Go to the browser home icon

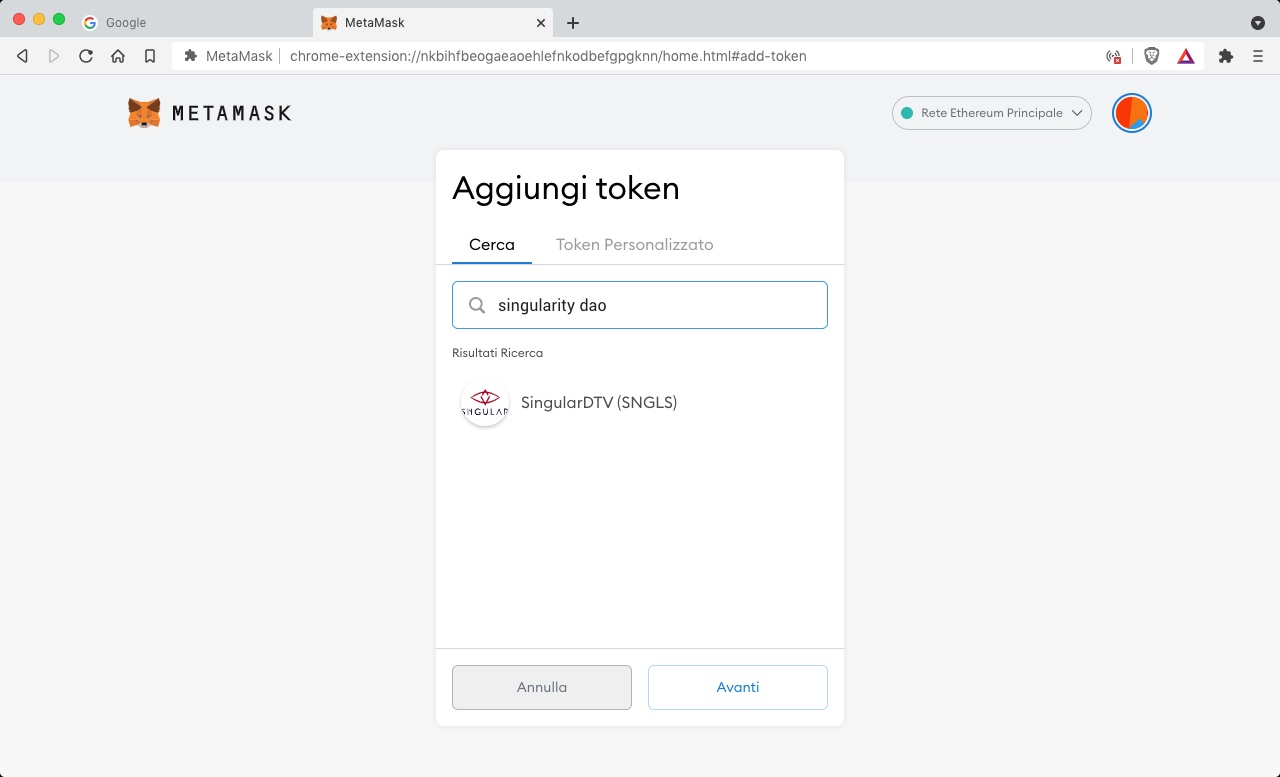(x=118, y=56)
